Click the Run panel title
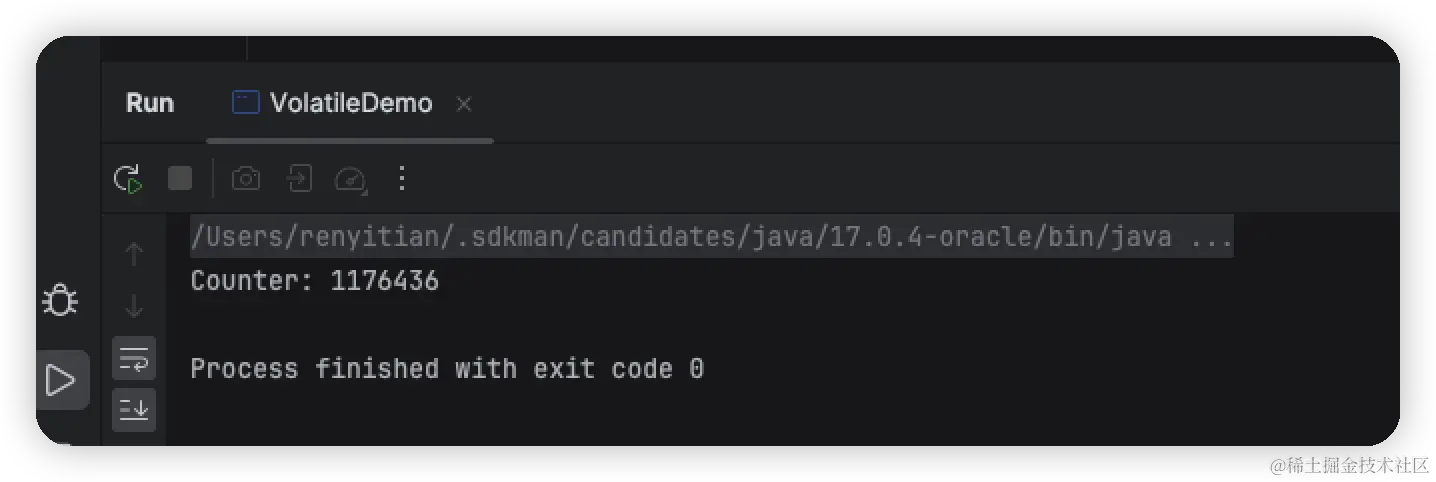 pos(150,103)
